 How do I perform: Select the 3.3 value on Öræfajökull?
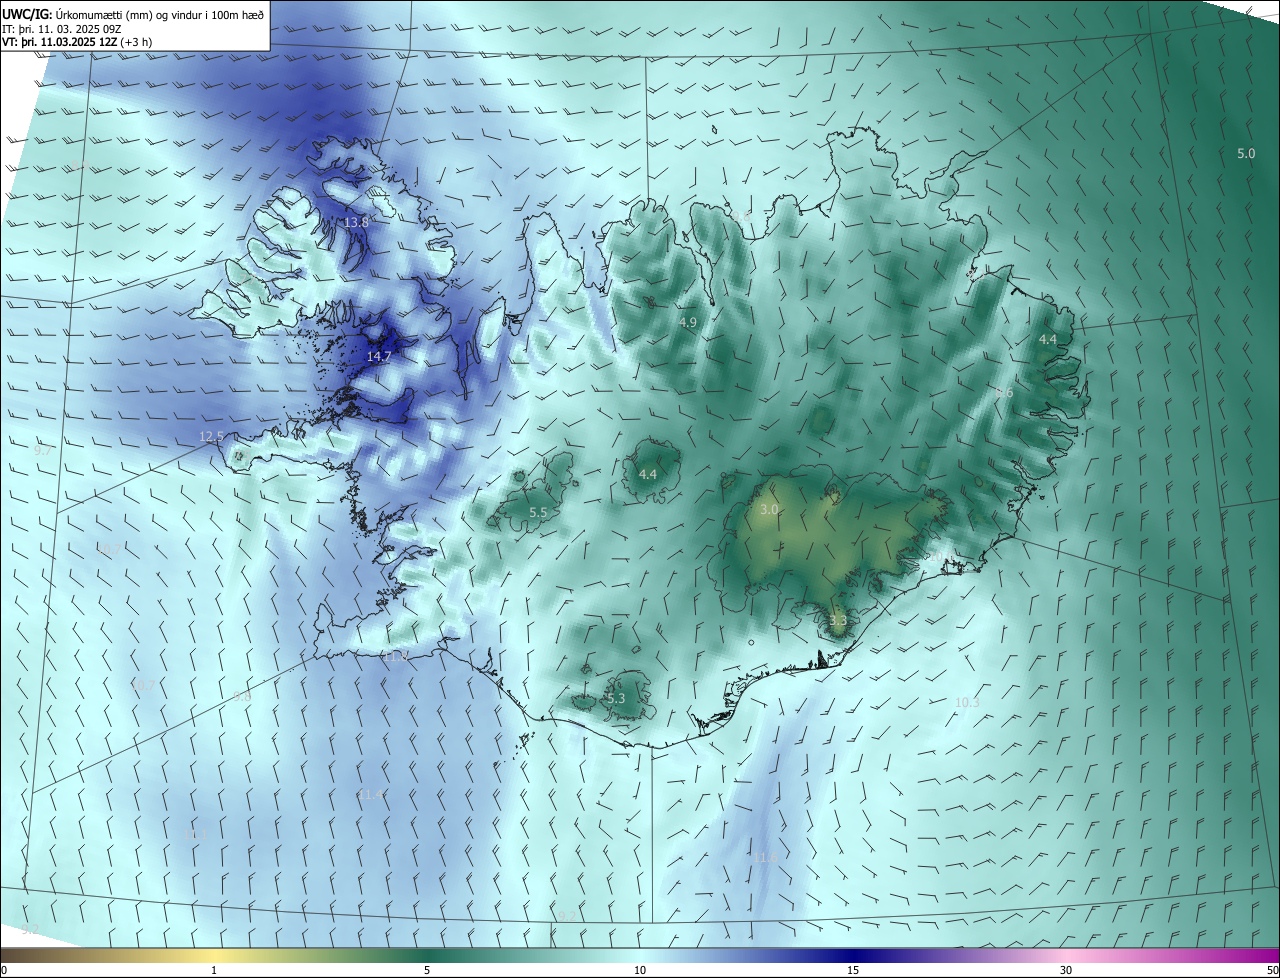pyautogui.click(x=838, y=620)
